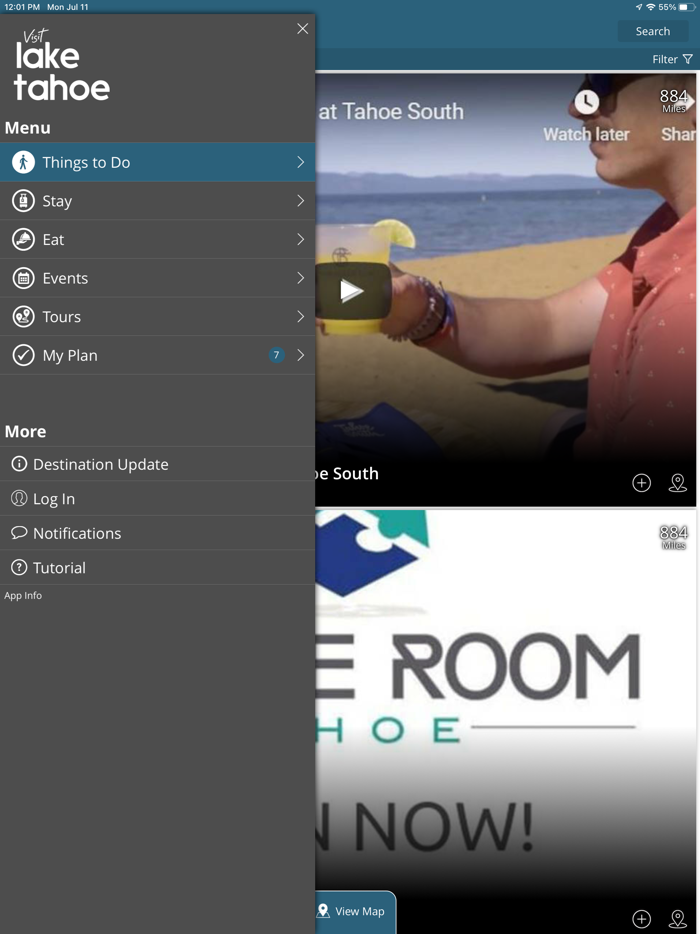This screenshot has height=934, width=700.
Task: Tap the My Plan count badge showing 7
Action: click(x=276, y=355)
